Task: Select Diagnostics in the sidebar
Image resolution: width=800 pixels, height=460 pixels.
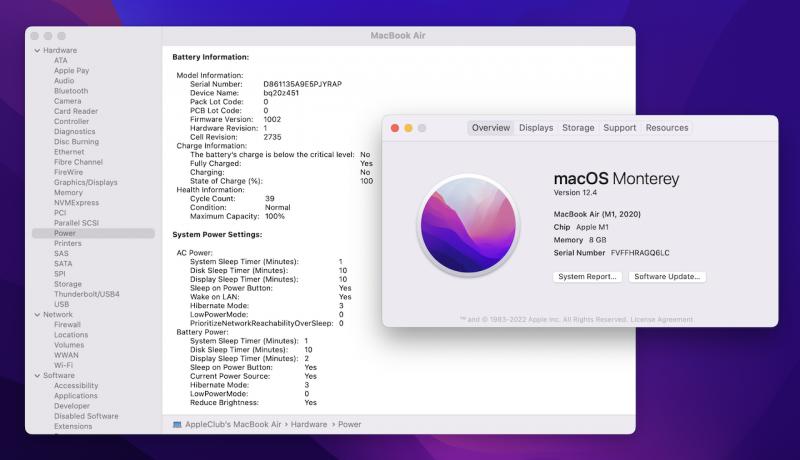Action: pos(74,132)
